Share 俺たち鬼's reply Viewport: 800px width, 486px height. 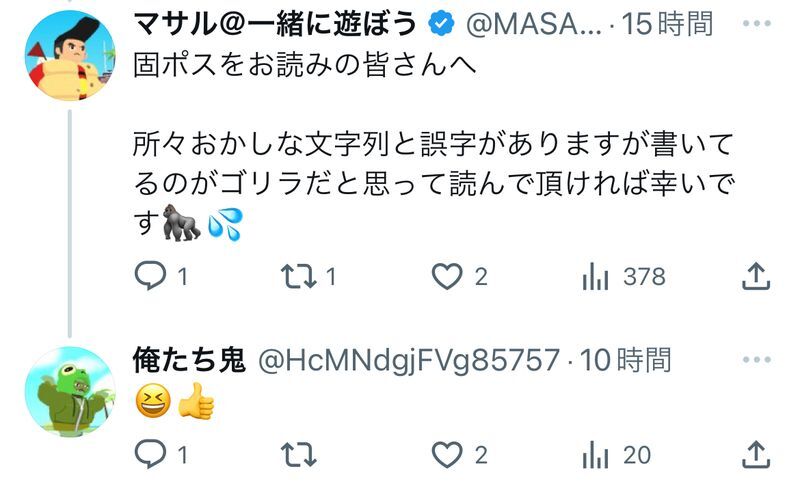pyautogui.click(x=756, y=454)
